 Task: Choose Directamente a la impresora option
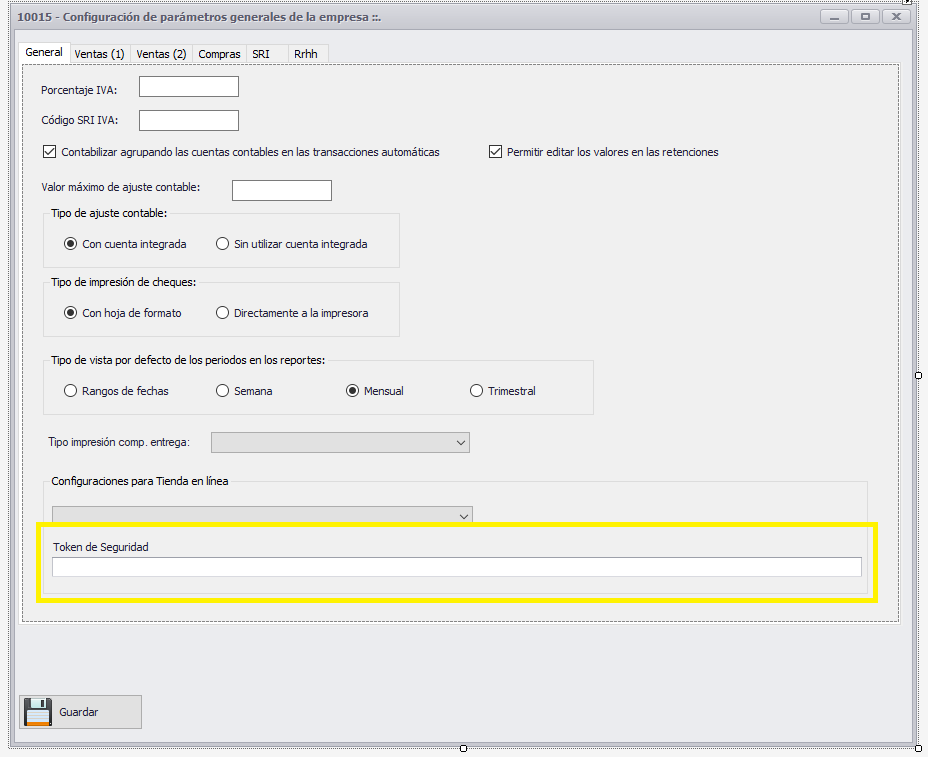coord(223,313)
